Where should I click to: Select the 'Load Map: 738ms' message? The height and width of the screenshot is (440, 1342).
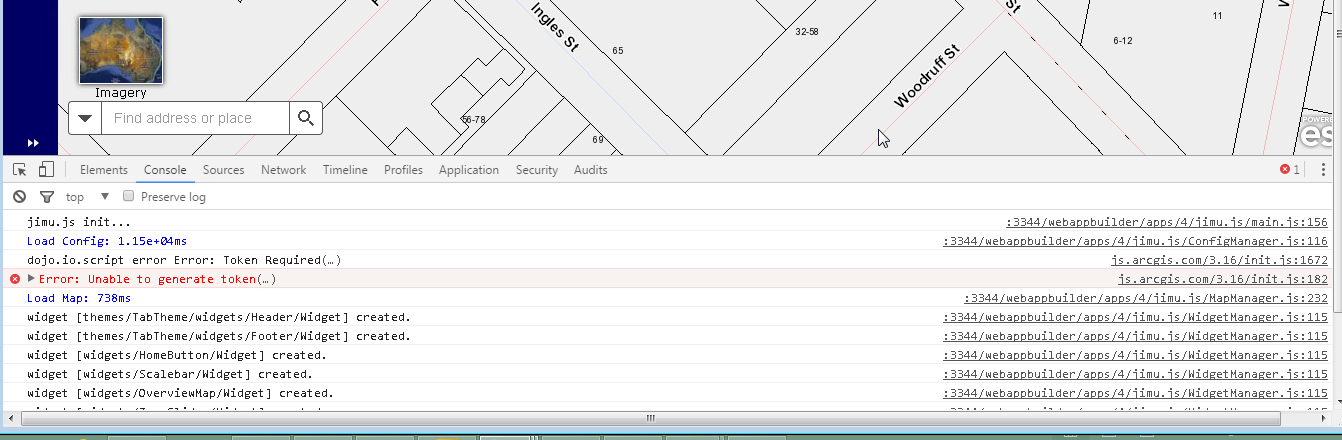pos(79,298)
